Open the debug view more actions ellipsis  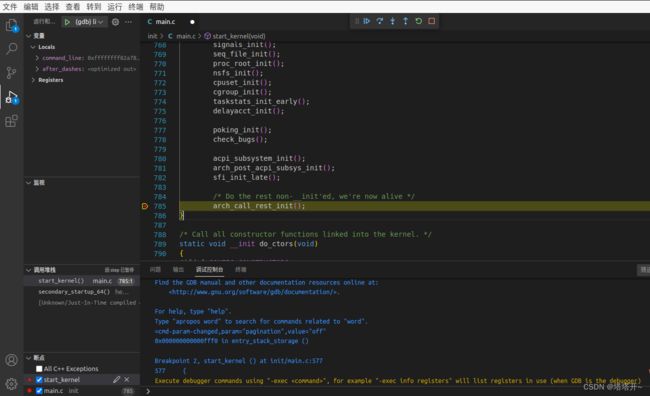(x=129, y=22)
